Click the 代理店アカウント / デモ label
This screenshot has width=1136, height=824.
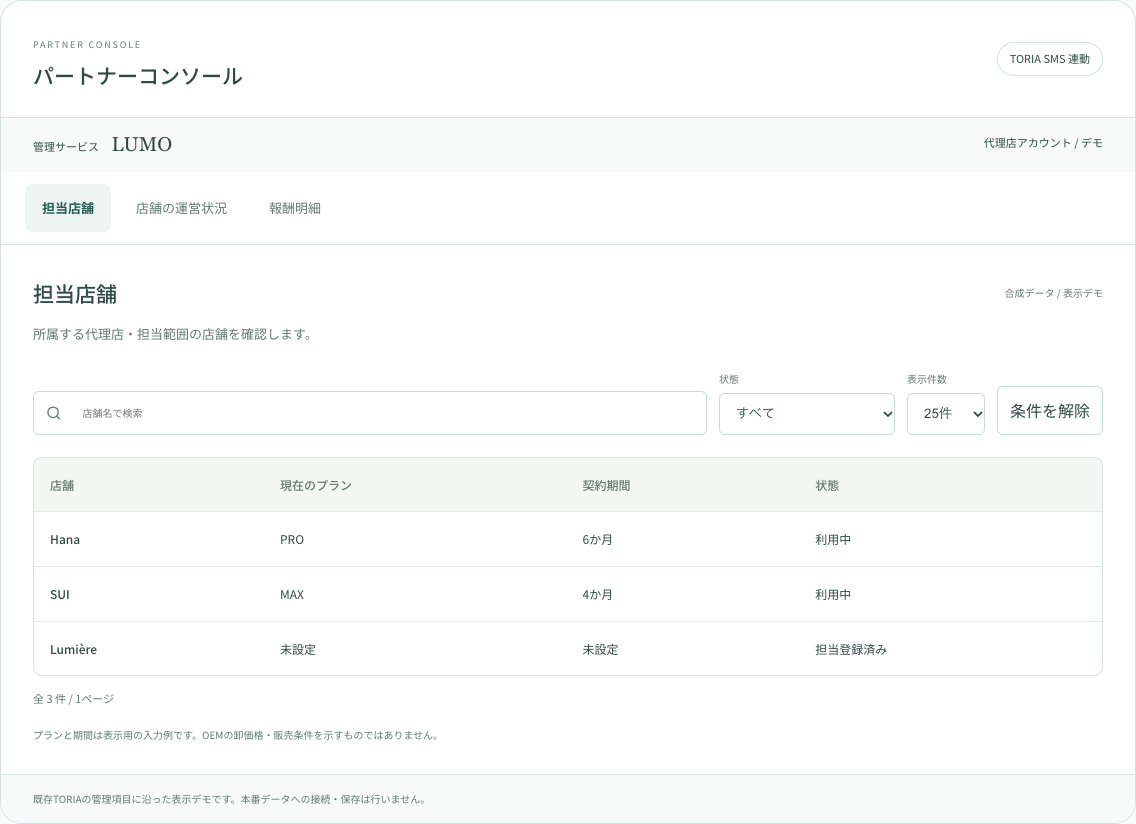[x=1043, y=143]
